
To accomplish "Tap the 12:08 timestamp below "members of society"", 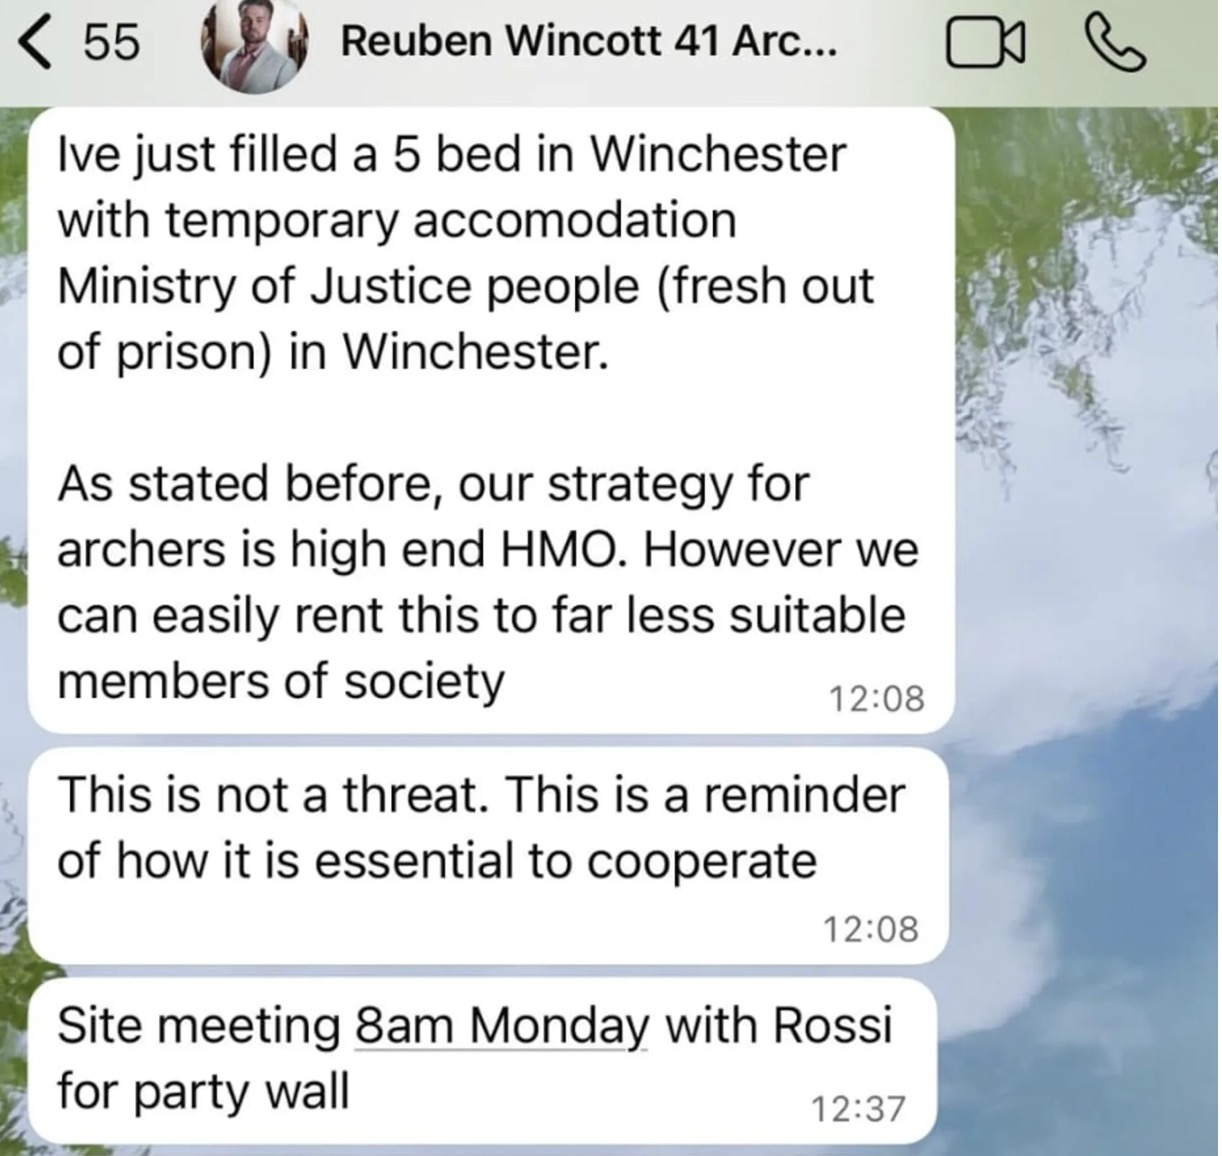I will 876,697.
